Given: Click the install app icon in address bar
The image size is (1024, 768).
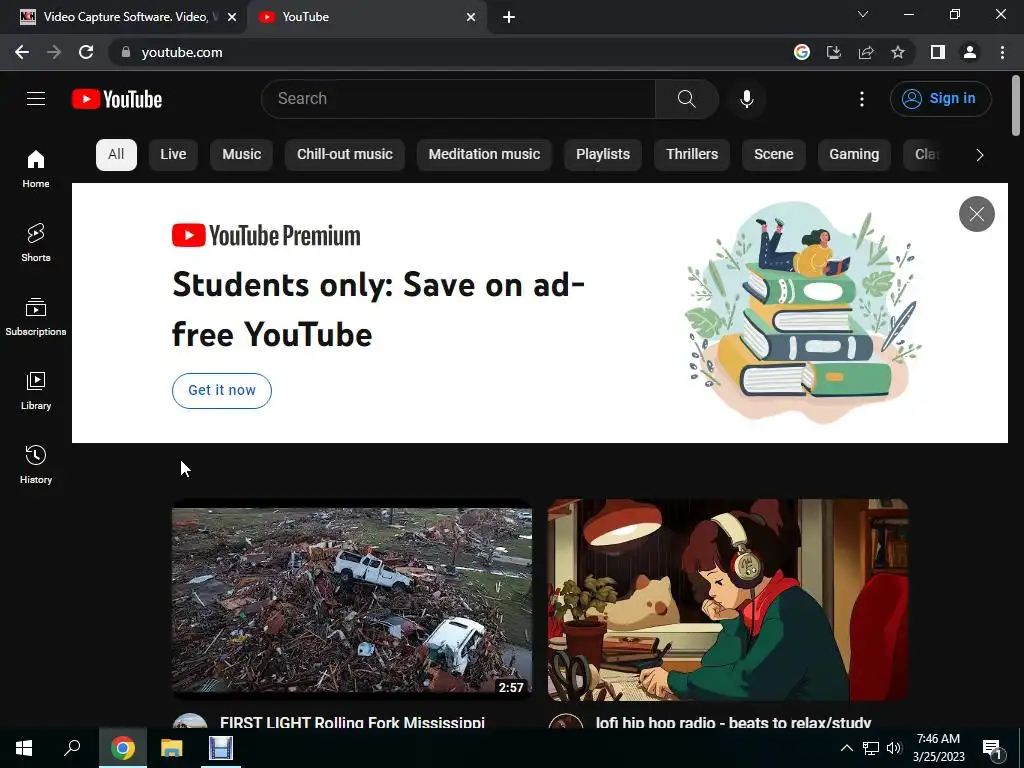Looking at the screenshot, I should 834,52.
